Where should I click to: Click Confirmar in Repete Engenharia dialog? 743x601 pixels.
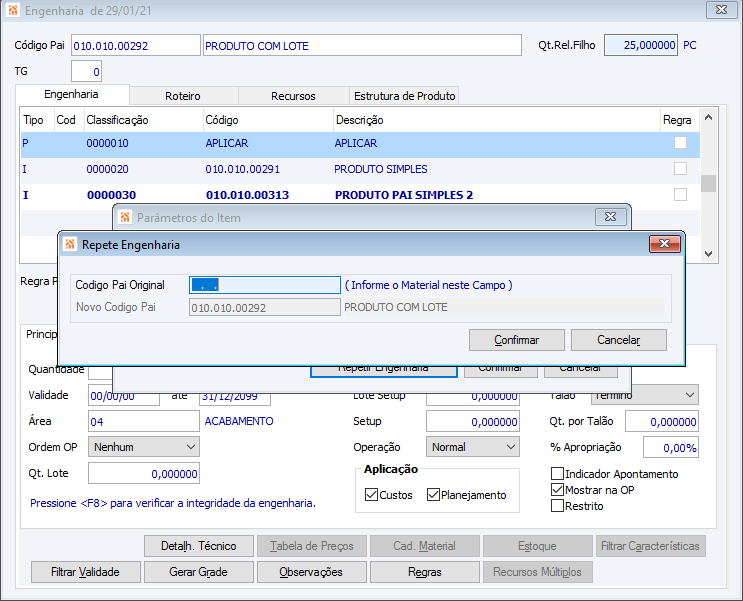pyautogui.click(x=517, y=340)
